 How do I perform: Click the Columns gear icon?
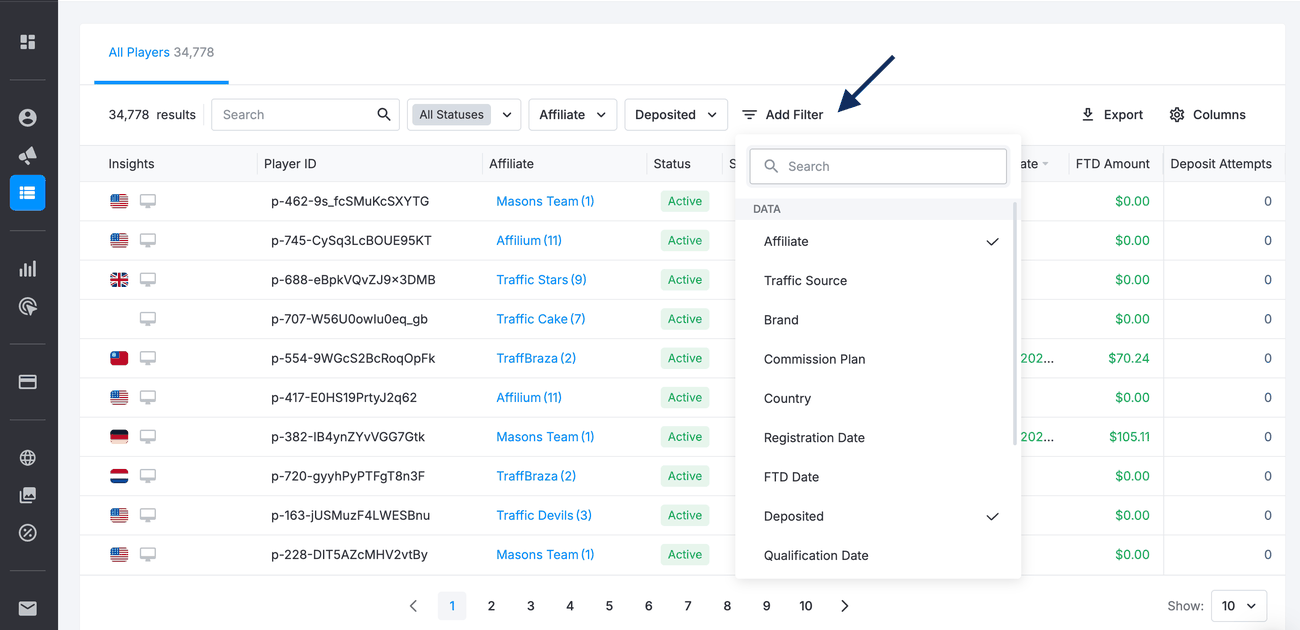[1177, 115]
